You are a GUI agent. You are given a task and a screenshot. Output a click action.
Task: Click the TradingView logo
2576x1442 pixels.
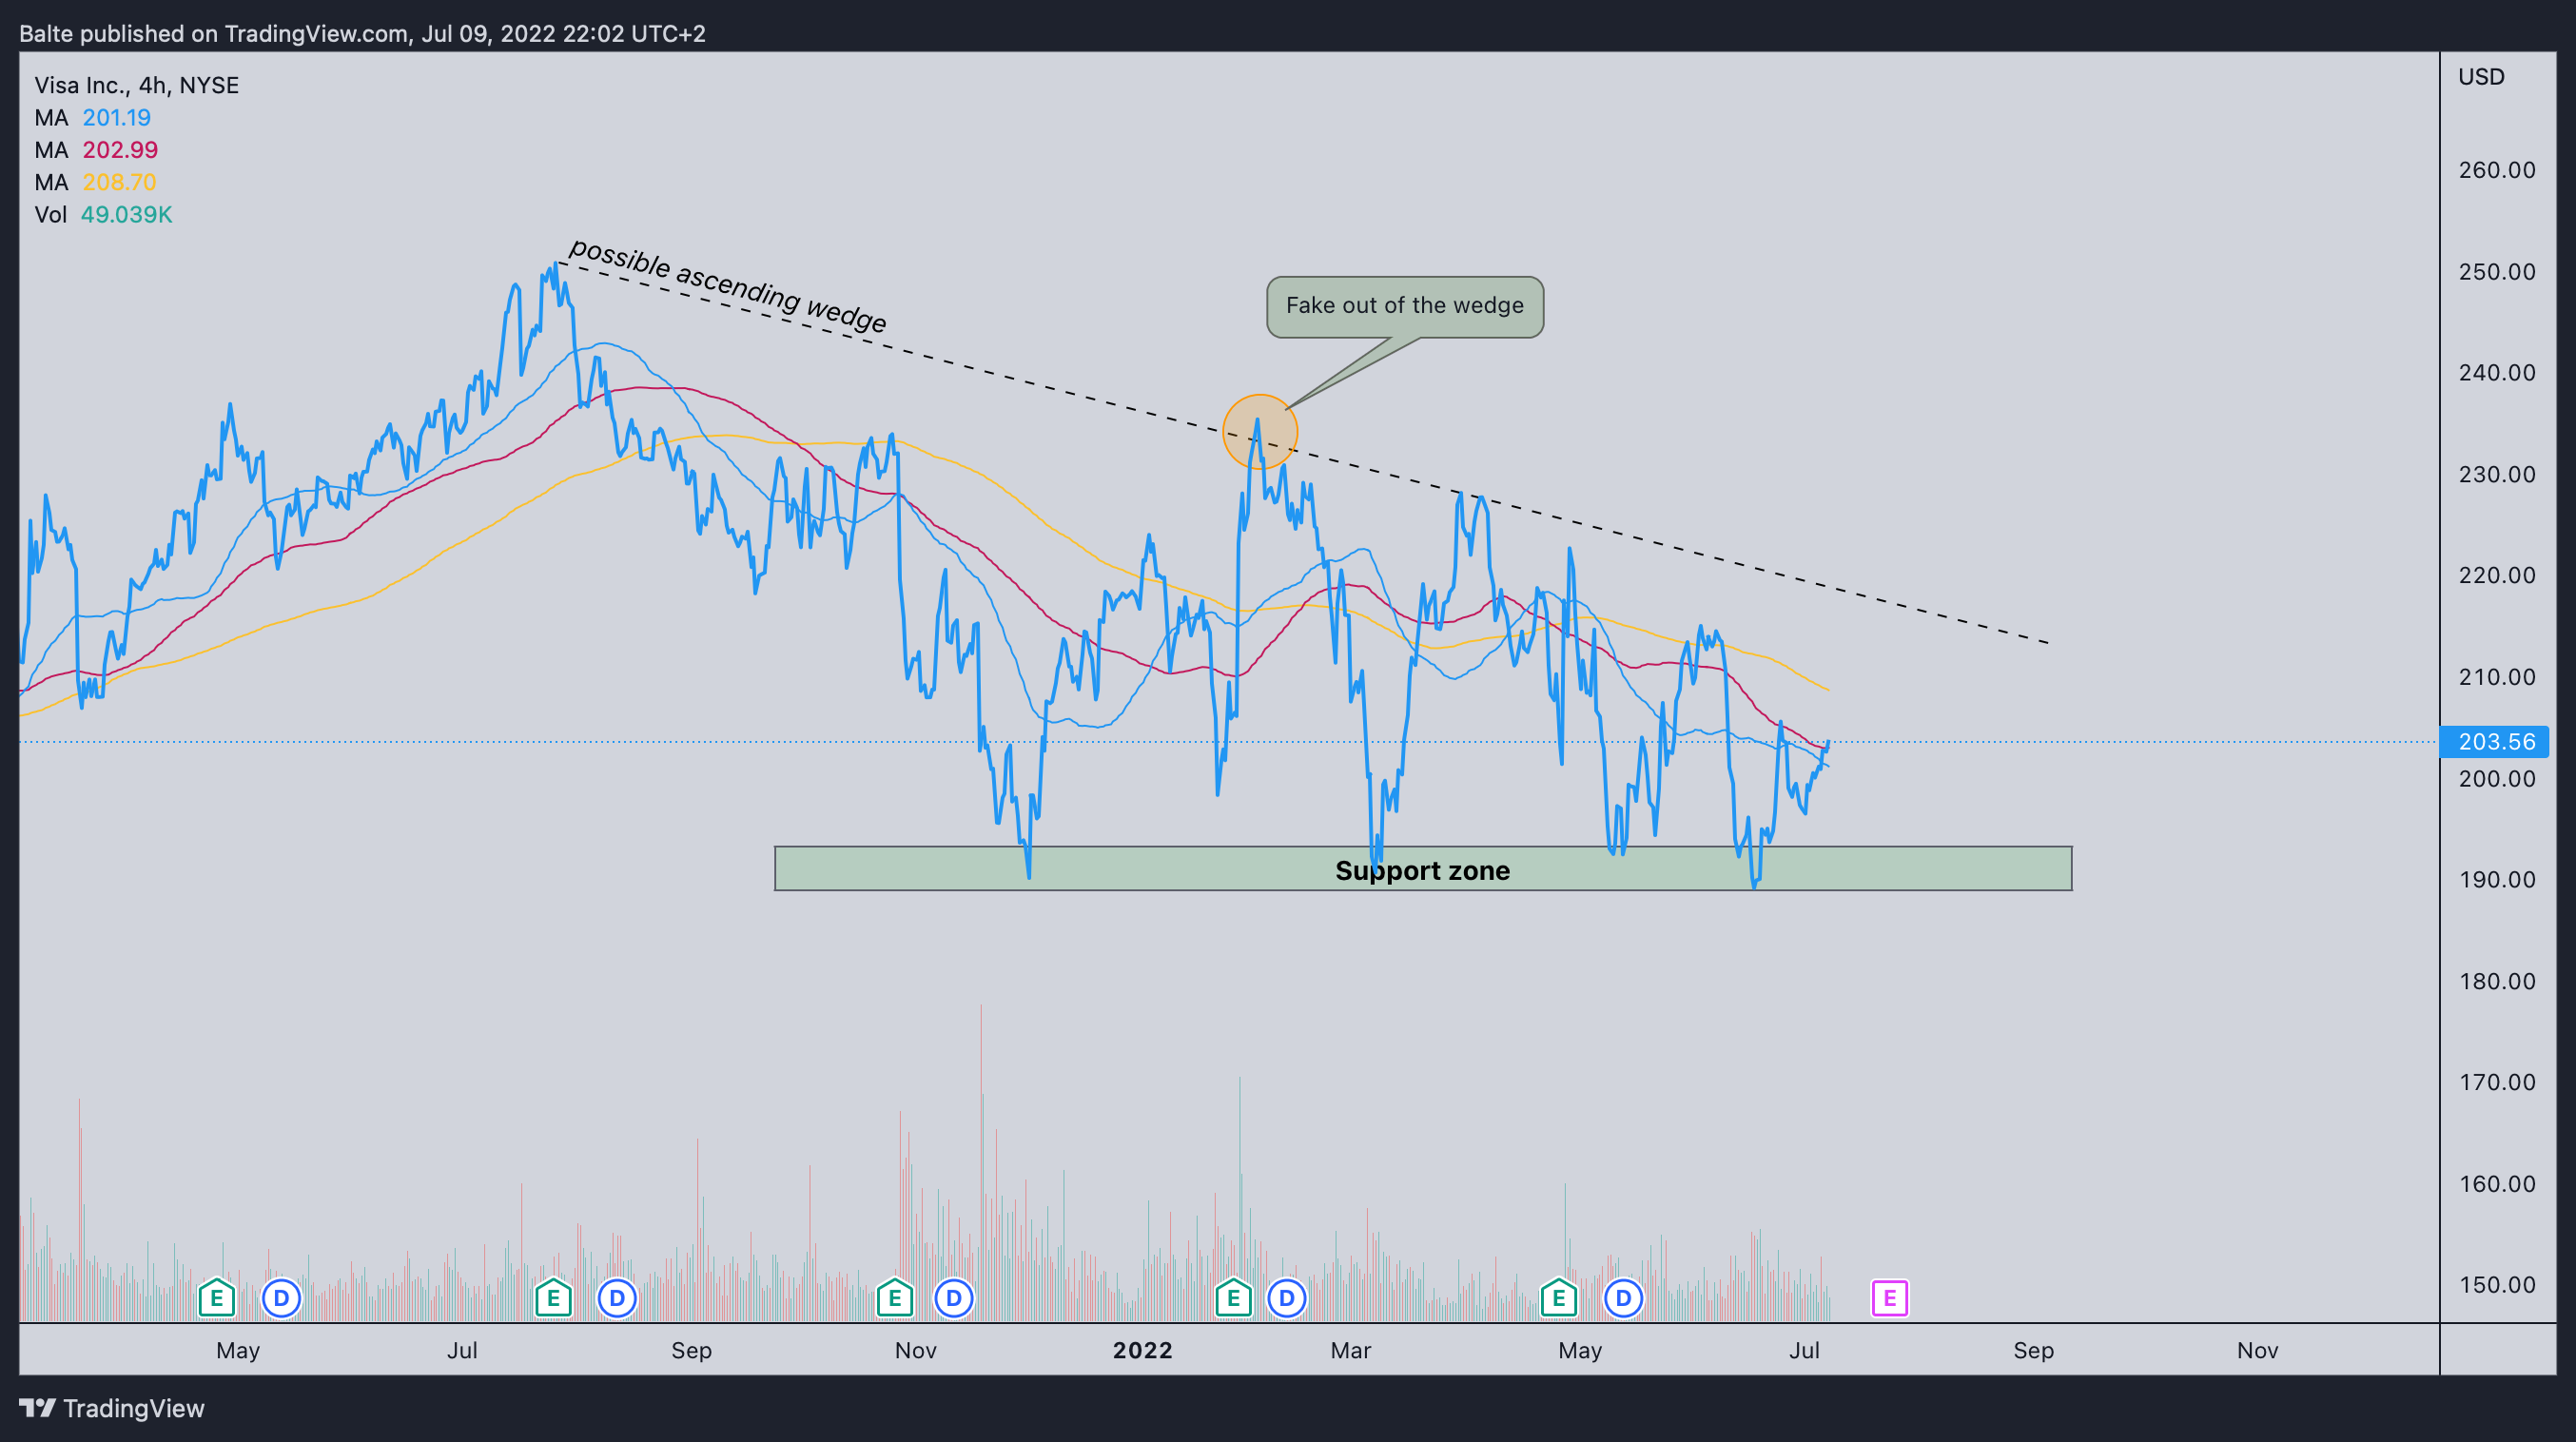112,1408
